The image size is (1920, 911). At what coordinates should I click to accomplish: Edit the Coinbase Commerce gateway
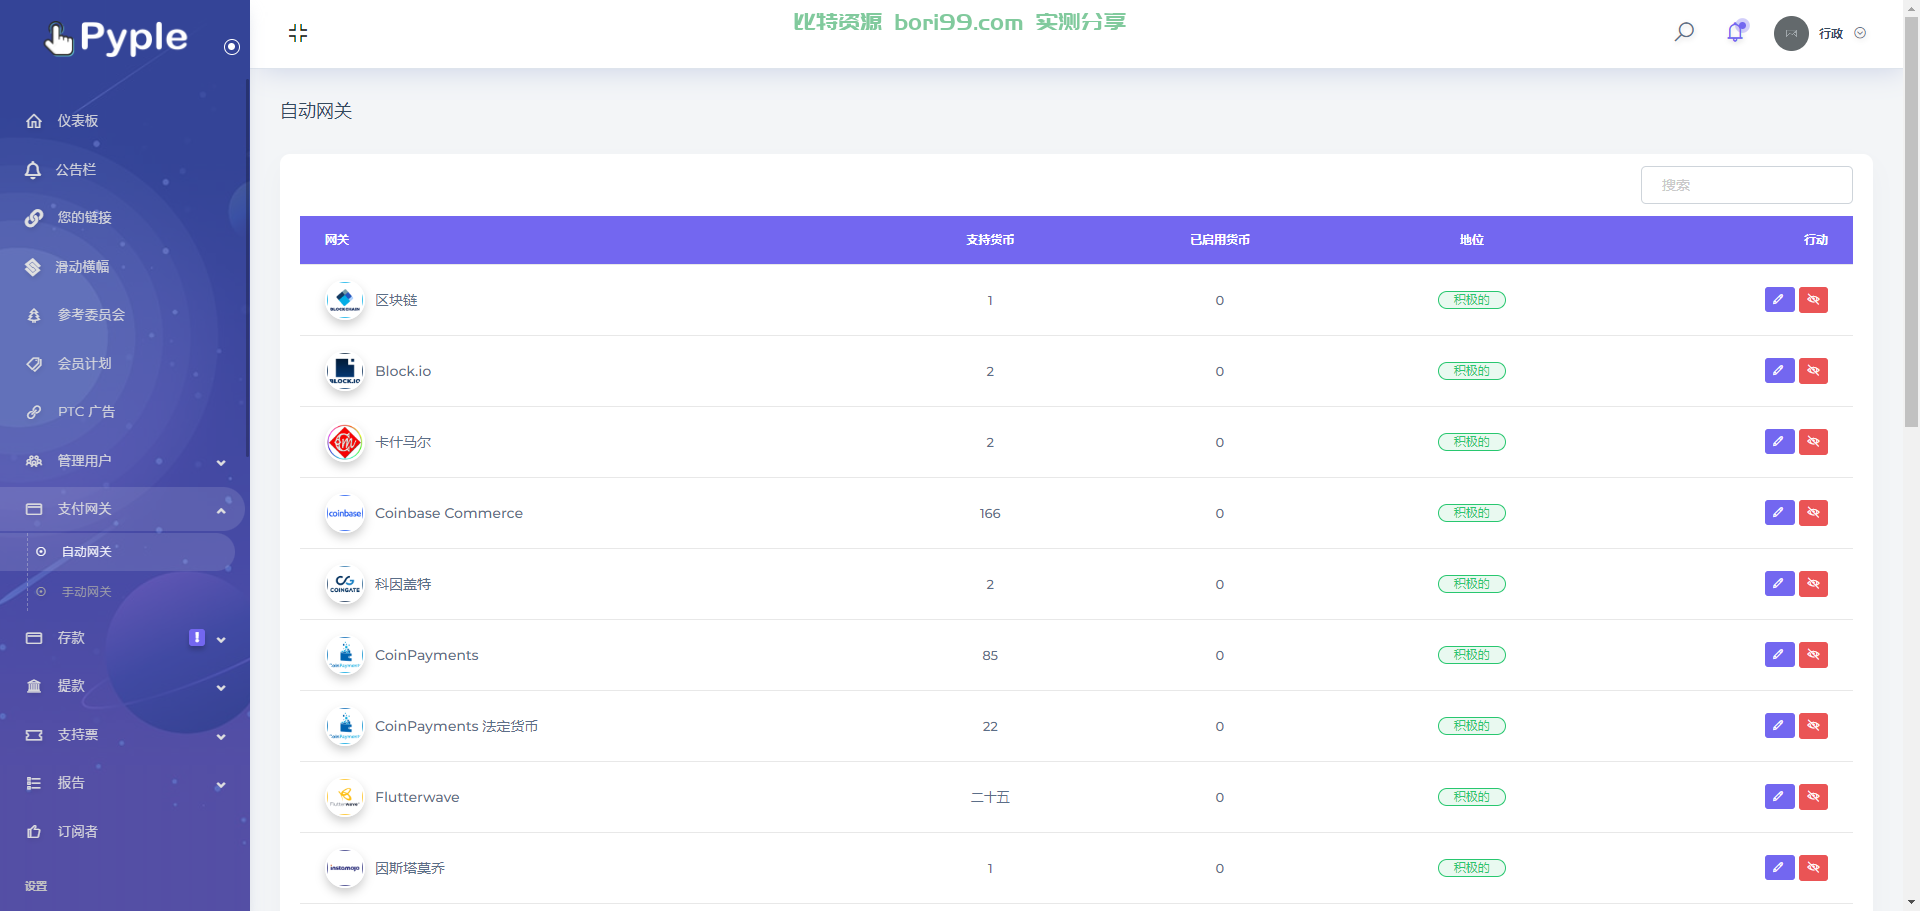click(1779, 513)
